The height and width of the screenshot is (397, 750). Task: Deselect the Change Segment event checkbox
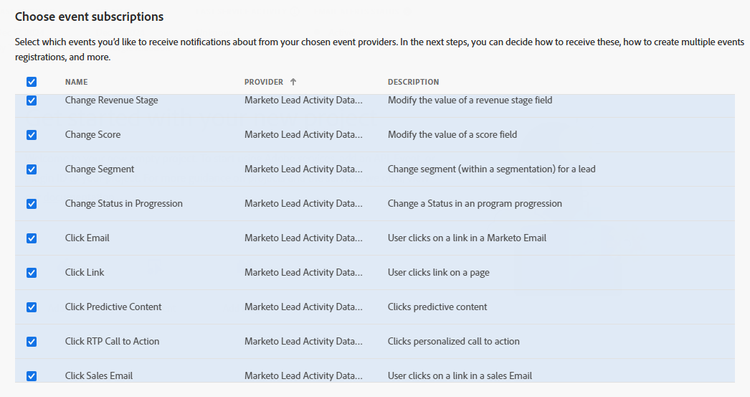point(32,169)
